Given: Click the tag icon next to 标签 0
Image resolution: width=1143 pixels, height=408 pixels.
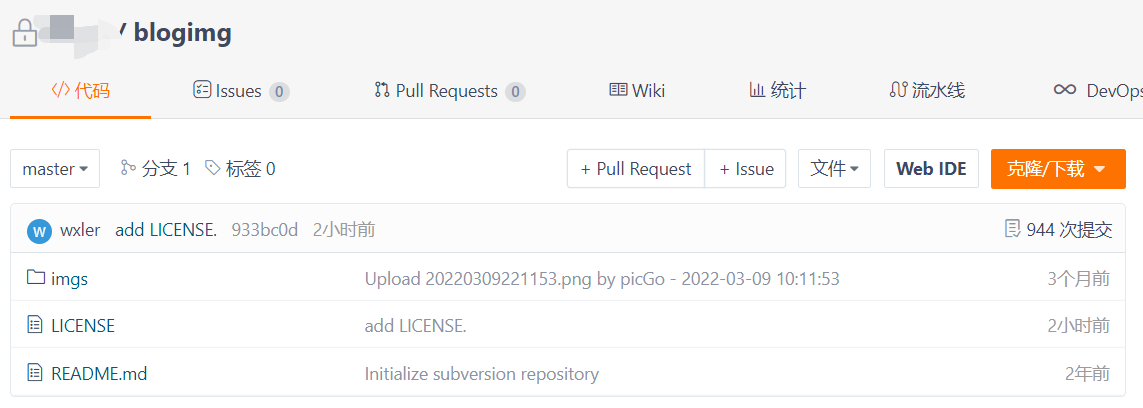Looking at the screenshot, I should 212,168.
